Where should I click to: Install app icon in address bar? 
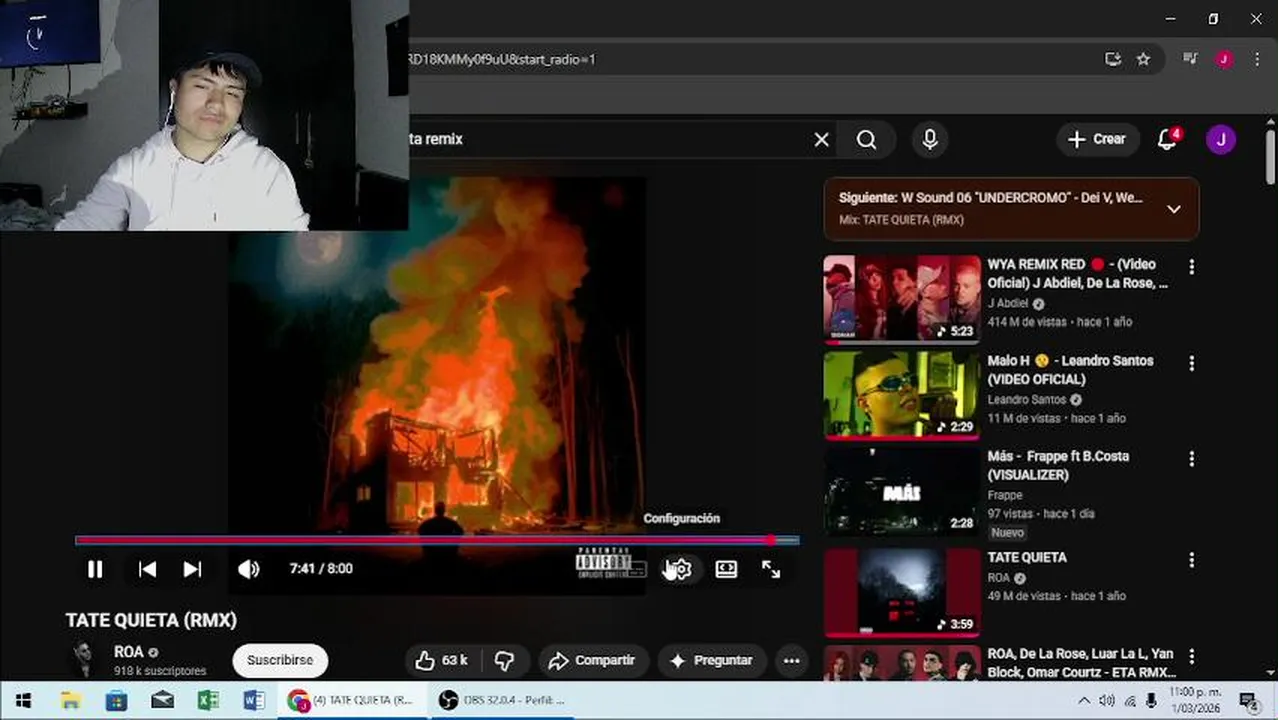coord(1113,59)
